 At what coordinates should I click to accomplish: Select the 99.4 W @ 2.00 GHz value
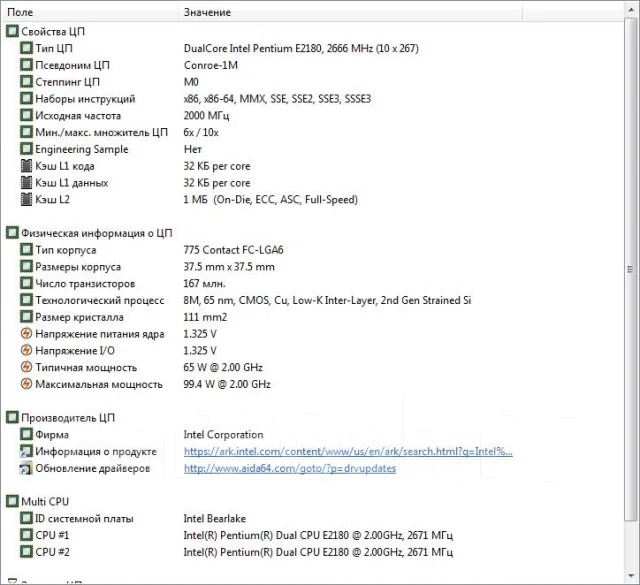(227, 384)
